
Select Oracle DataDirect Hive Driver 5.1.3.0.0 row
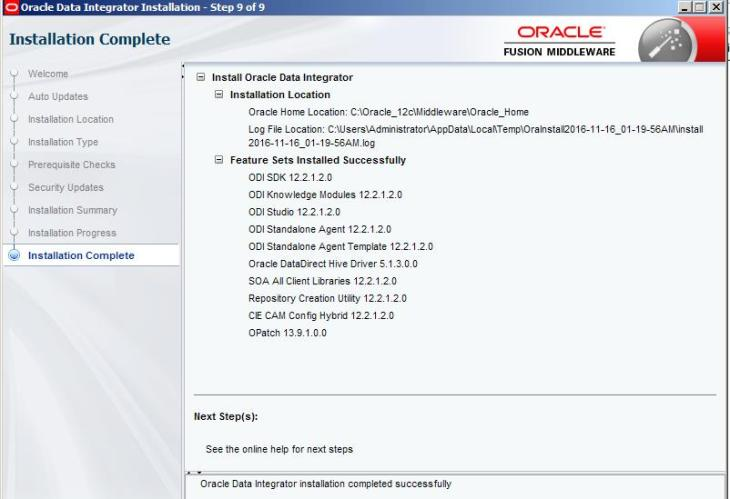[x=333, y=264]
